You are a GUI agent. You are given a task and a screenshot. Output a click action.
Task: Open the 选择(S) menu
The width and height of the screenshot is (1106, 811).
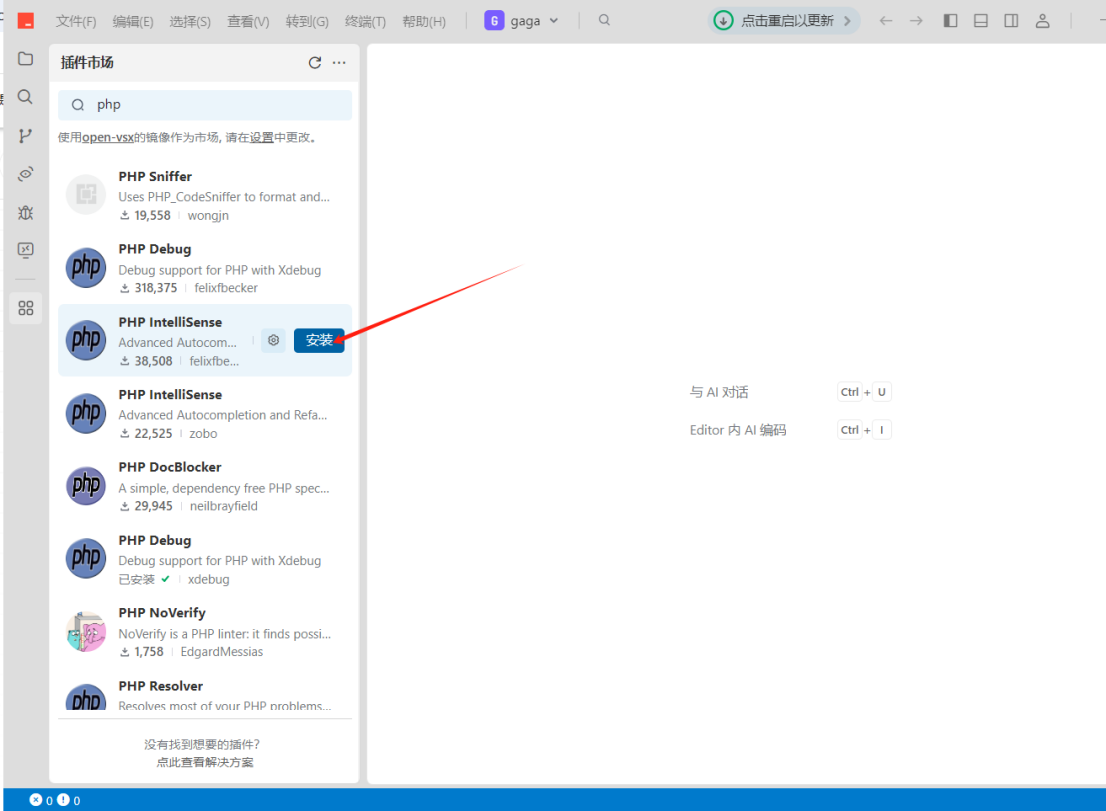(x=190, y=22)
